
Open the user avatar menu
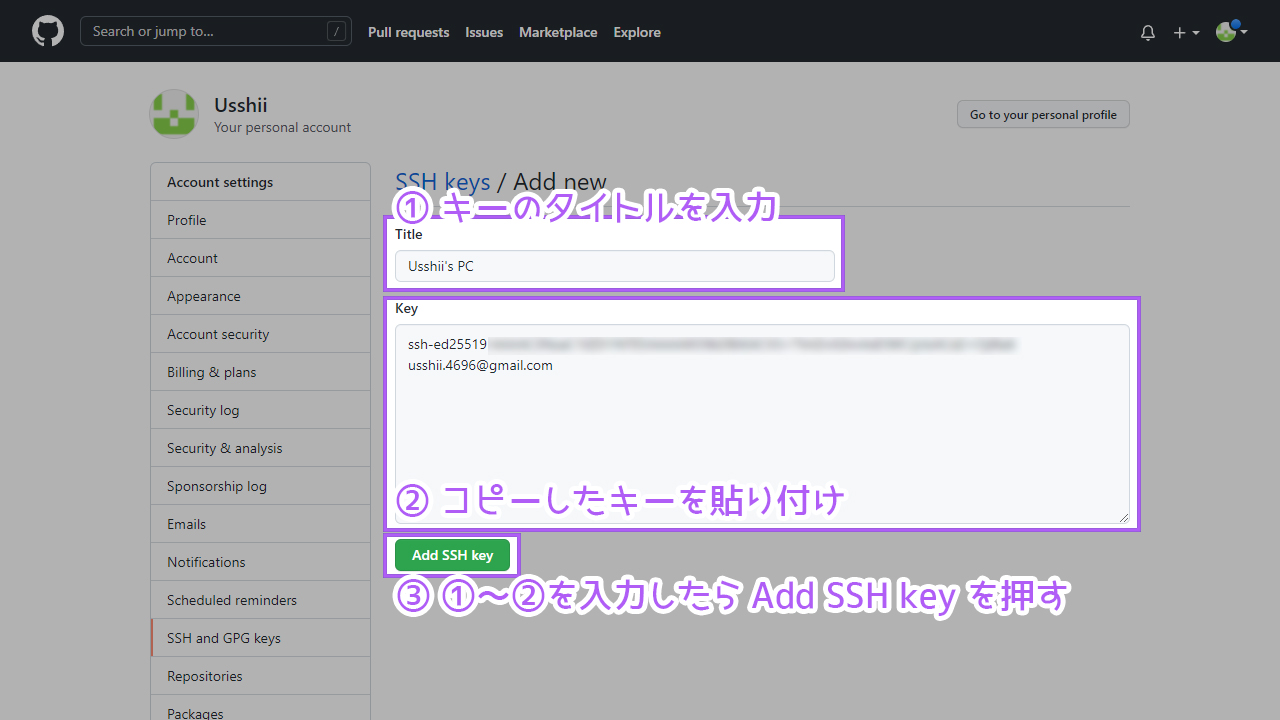pyautogui.click(x=1231, y=32)
